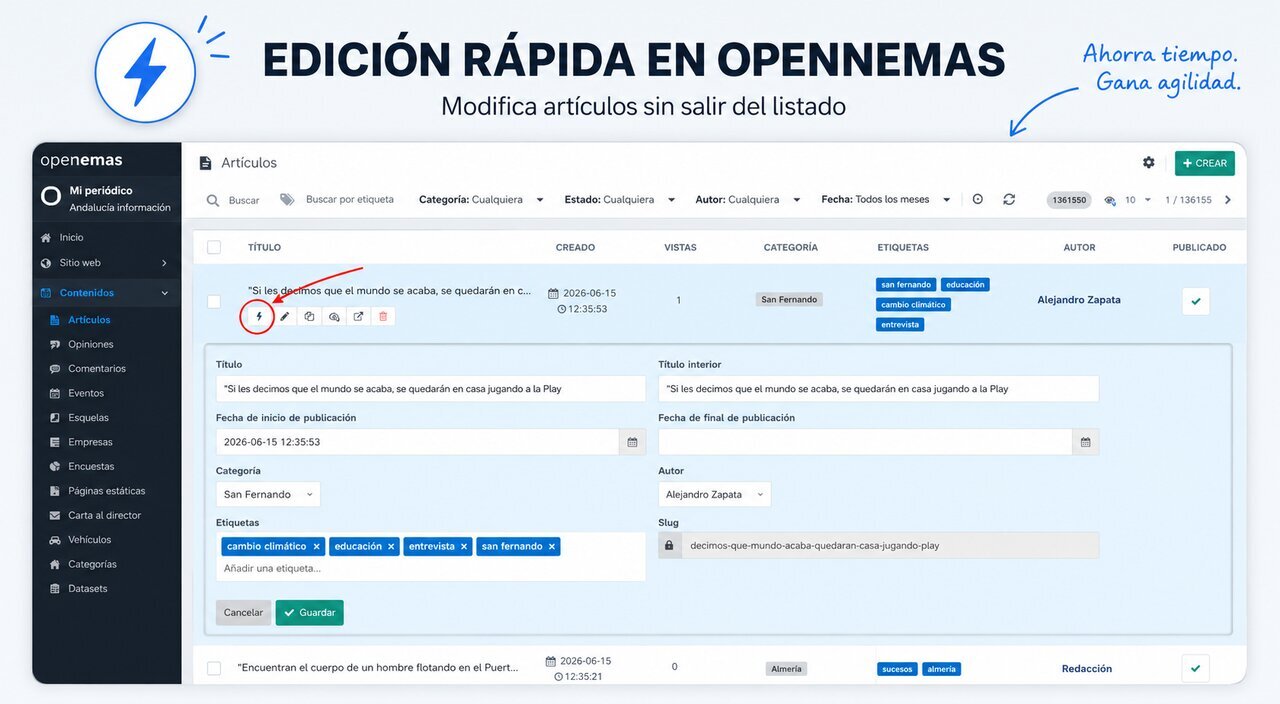Open calendar for Fecha de inicio de publicación

pos(632,441)
